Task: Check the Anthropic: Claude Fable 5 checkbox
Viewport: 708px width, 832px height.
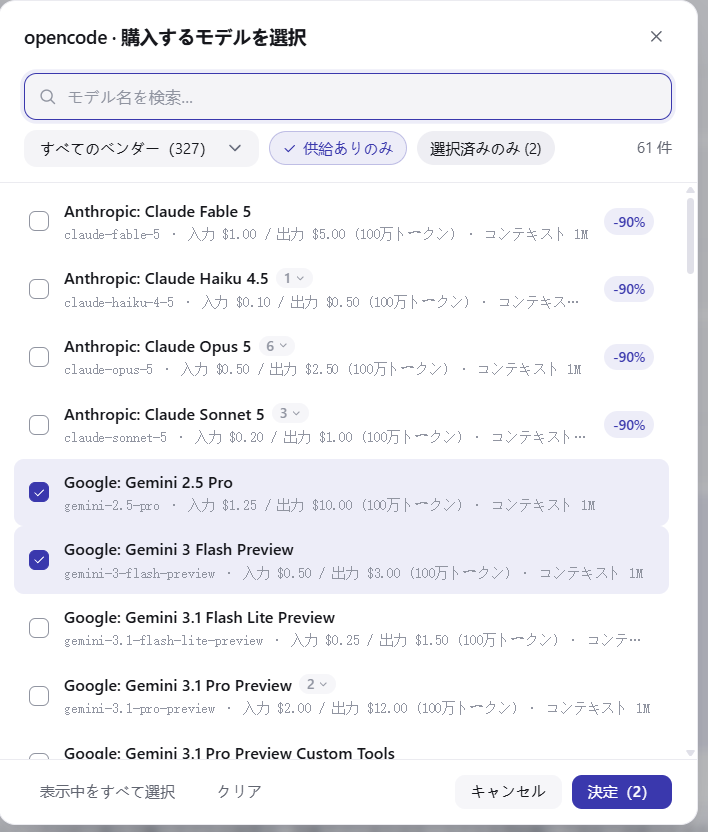Action: coord(39,221)
